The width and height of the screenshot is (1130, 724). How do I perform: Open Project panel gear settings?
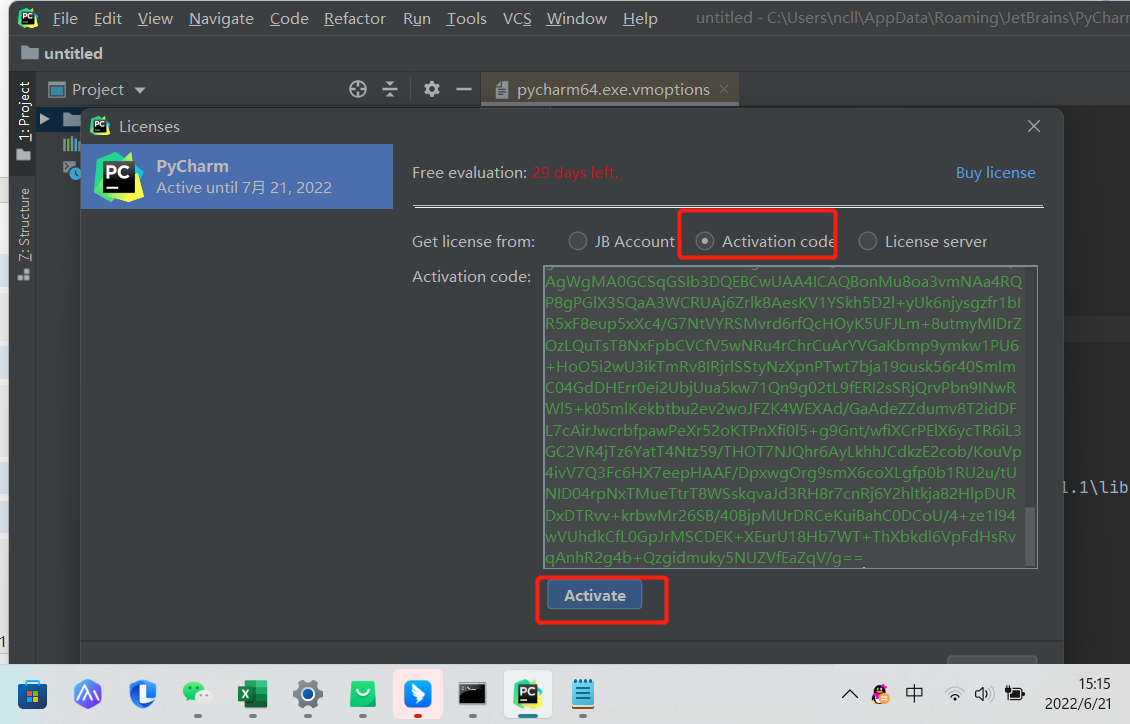pyautogui.click(x=432, y=89)
